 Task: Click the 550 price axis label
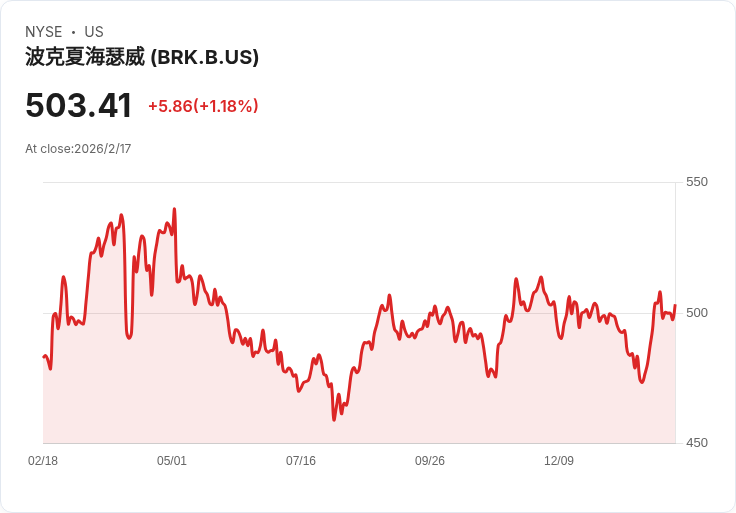click(x=697, y=182)
